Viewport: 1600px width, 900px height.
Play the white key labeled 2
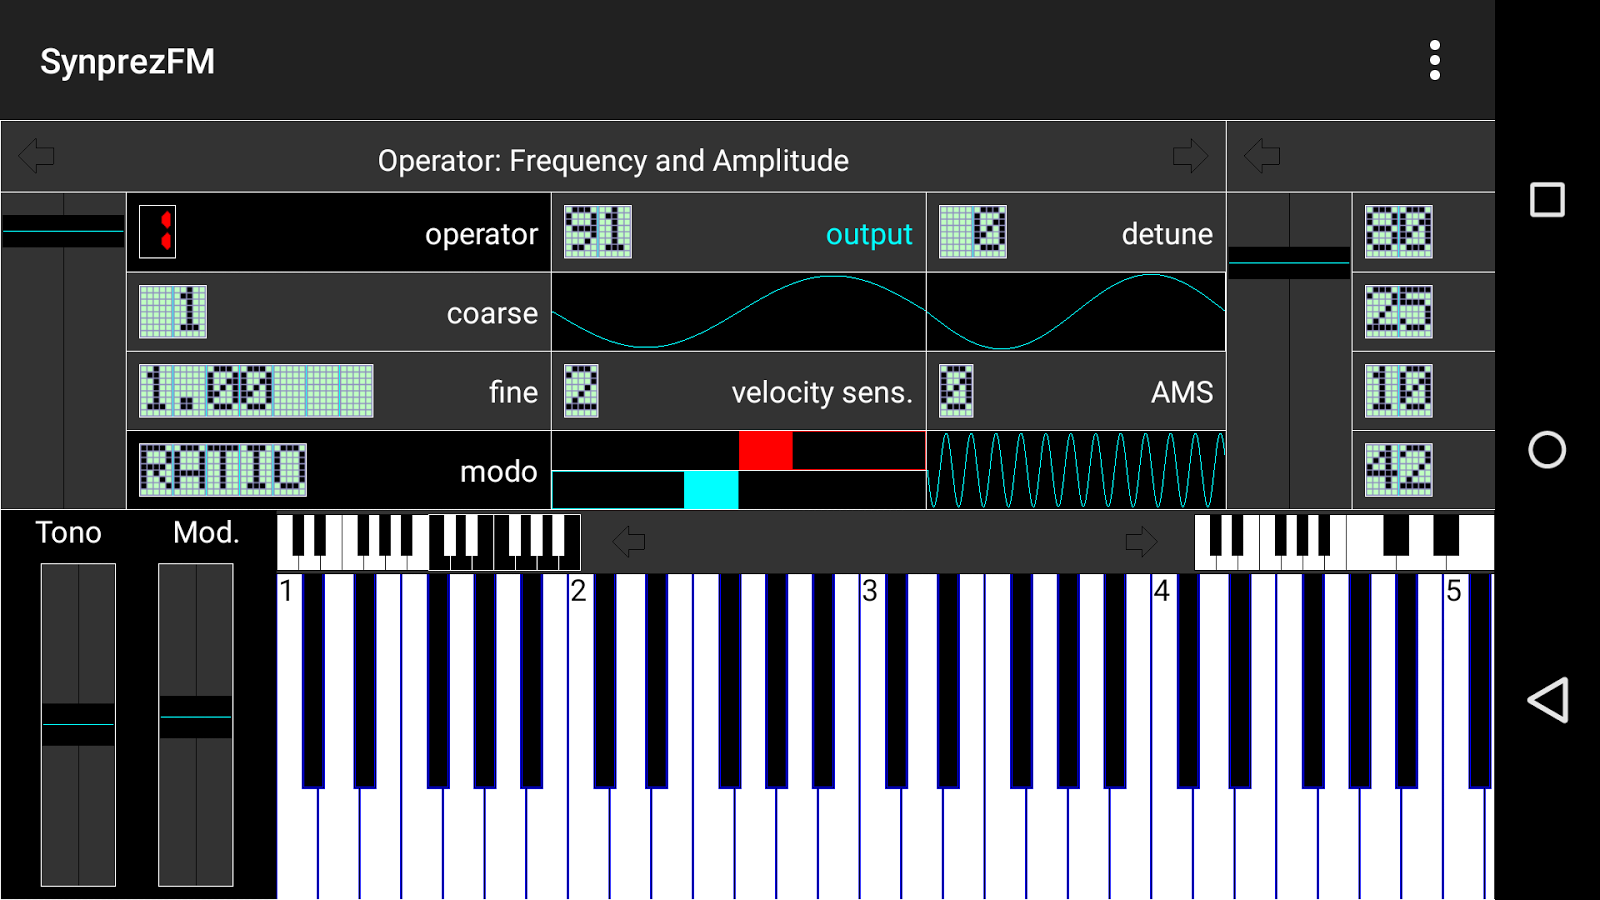pos(589,840)
